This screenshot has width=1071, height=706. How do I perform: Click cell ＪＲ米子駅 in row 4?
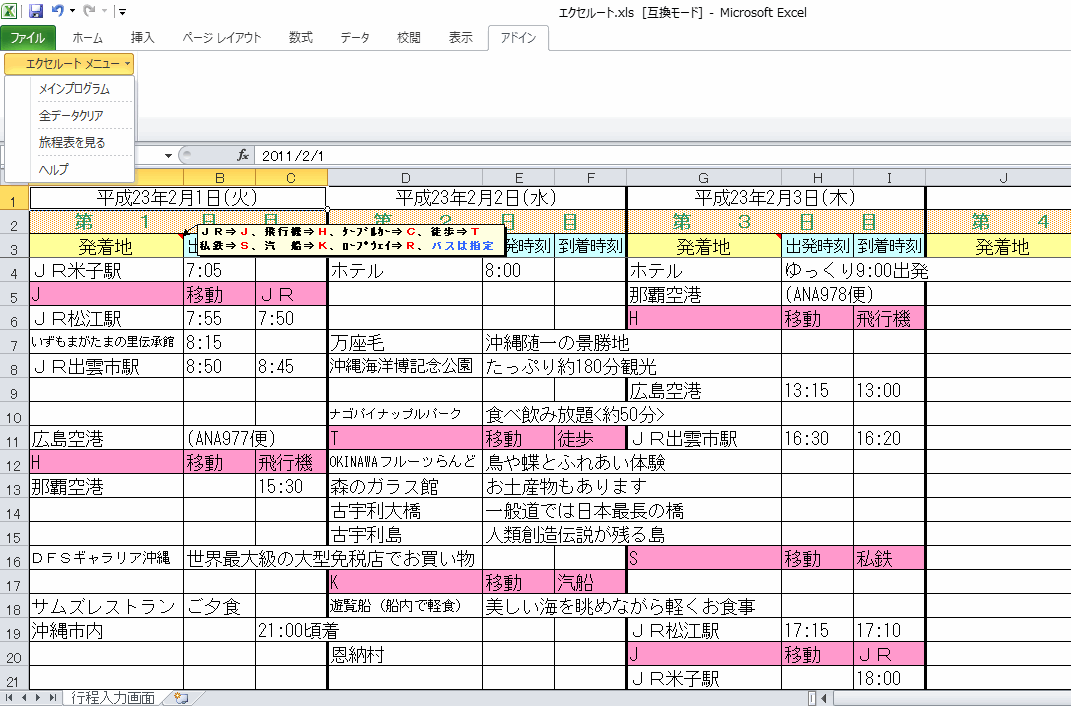point(107,270)
